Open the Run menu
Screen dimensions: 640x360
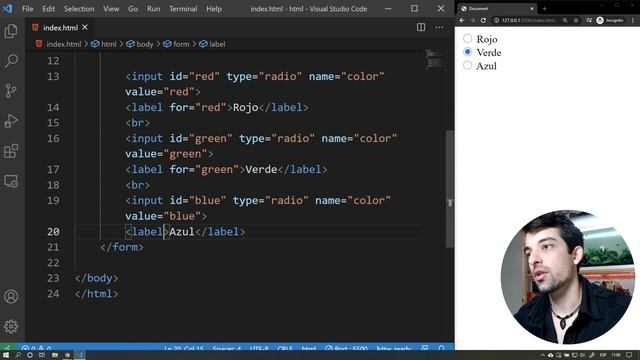(153, 9)
